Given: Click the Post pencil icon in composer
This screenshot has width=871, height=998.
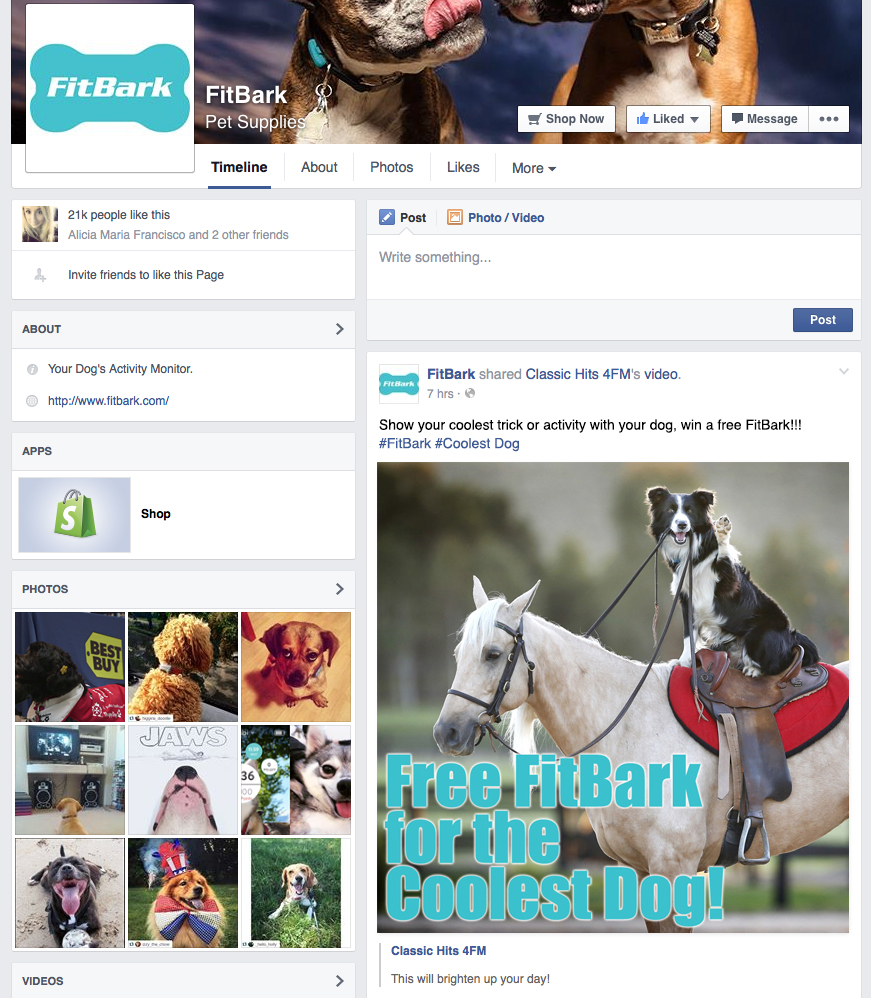Looking at the screenshot, I should pyautogui.click(x=386, y=218).
